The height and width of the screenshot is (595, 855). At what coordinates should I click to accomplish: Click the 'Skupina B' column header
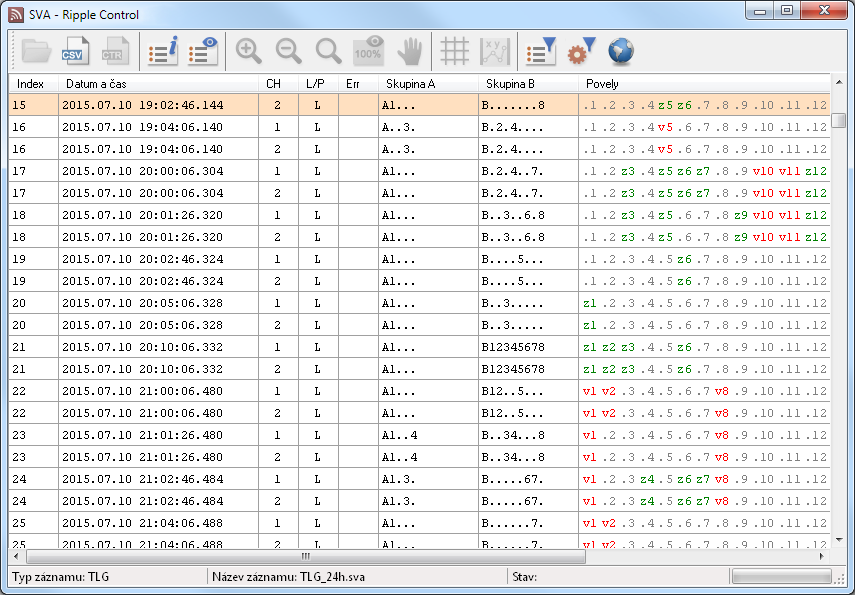[x=527, y=84]
